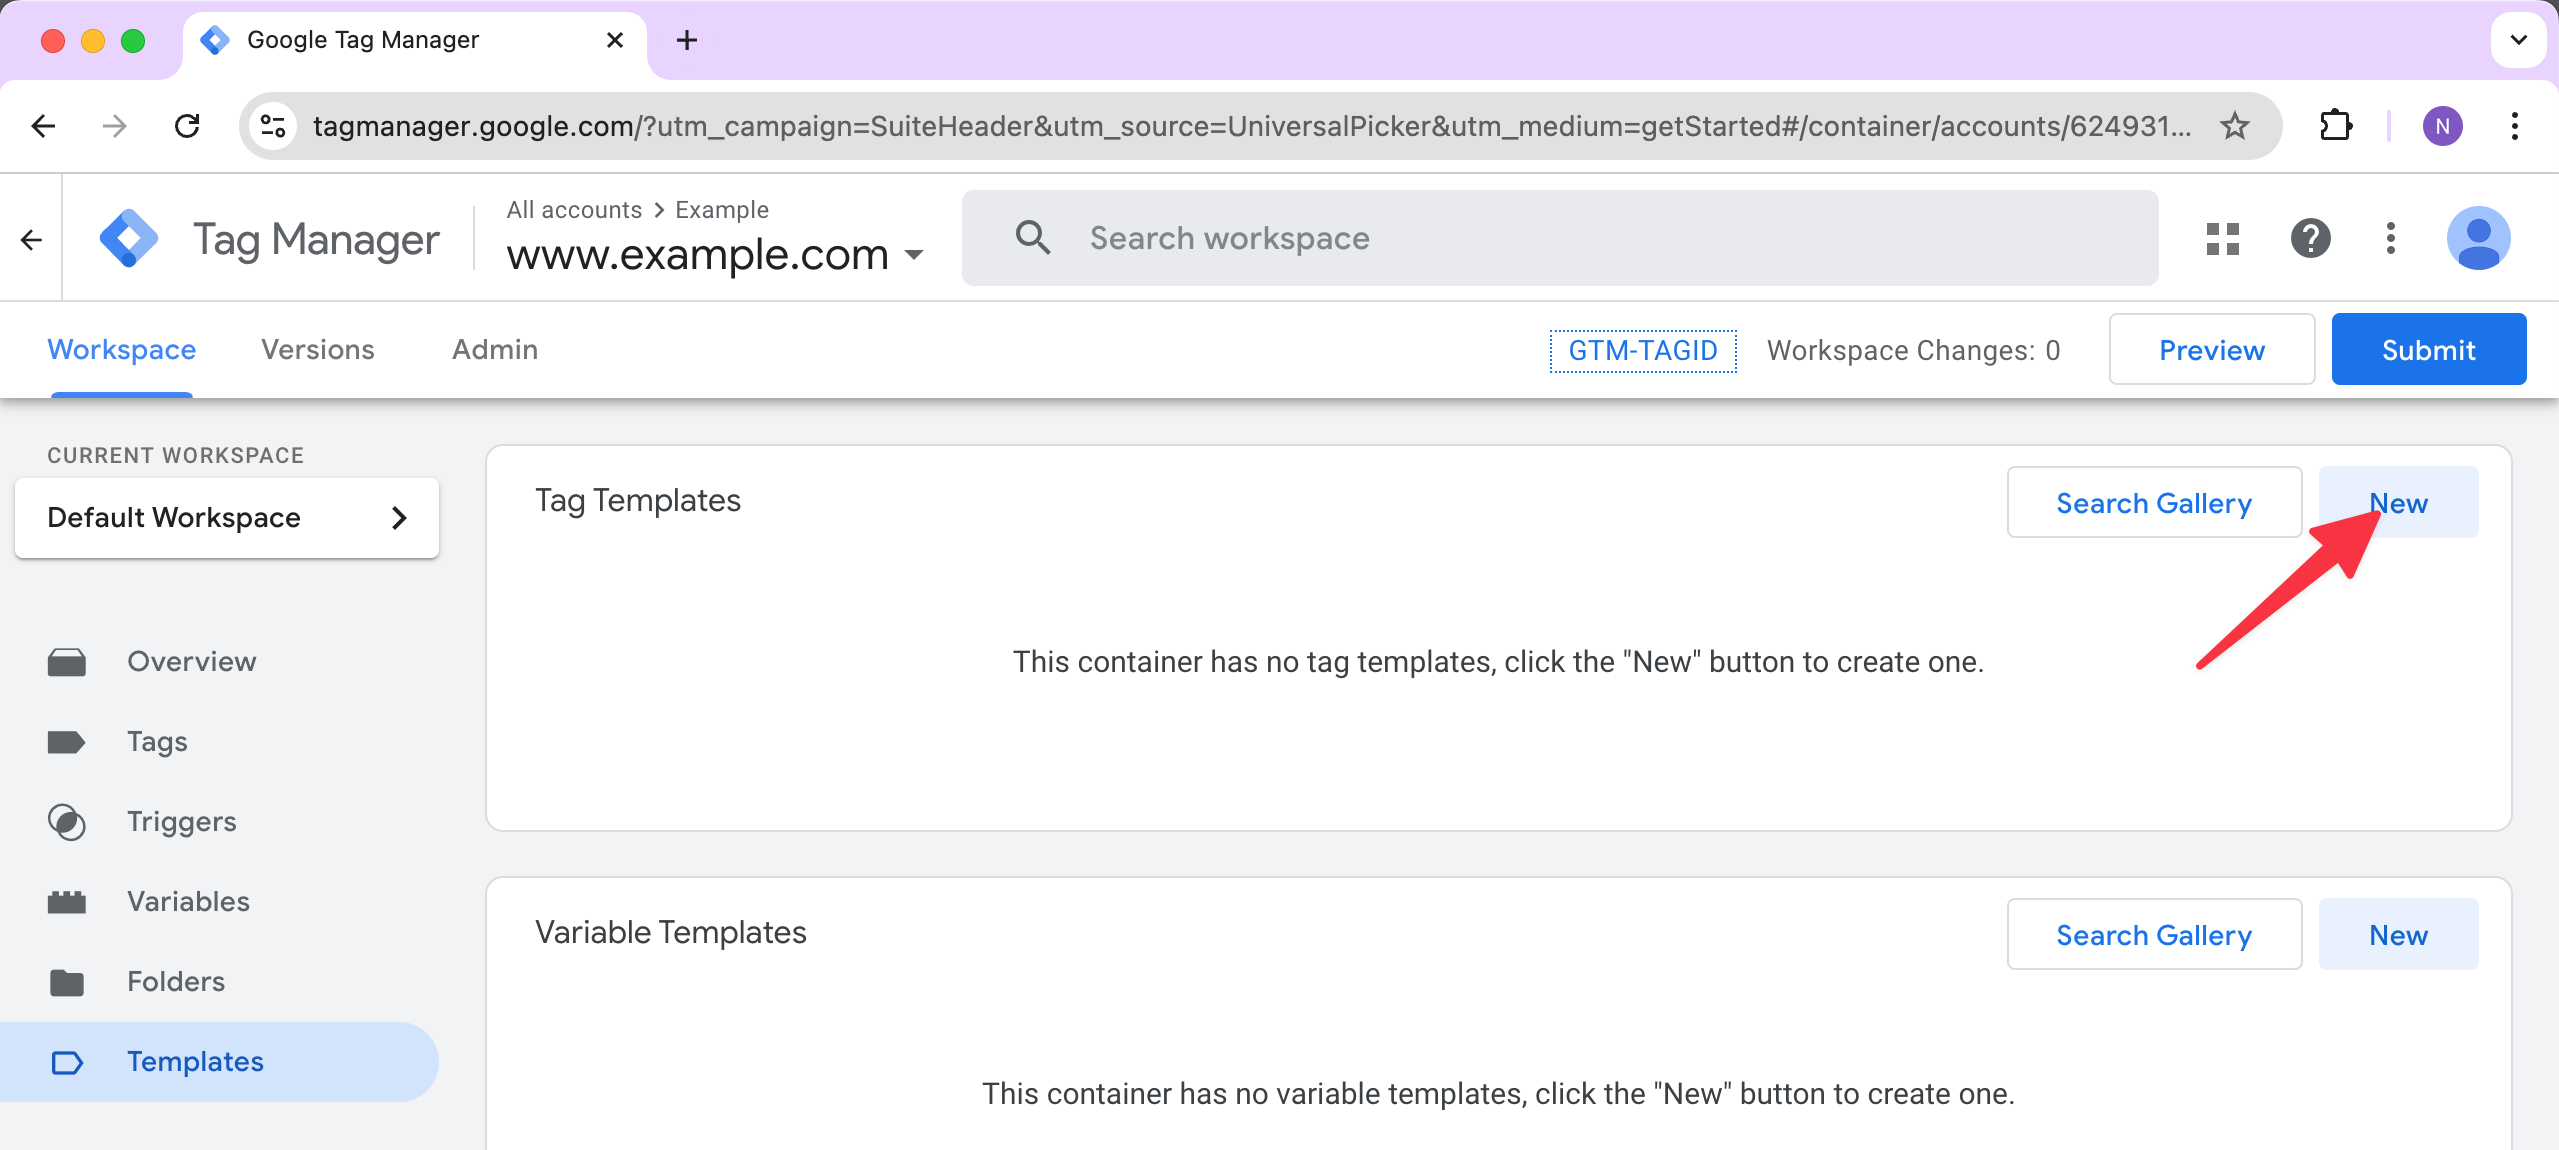Screen dimensions: 2559x1150
Task: Click the Google apps grid icon
Action: point(2222,239)
